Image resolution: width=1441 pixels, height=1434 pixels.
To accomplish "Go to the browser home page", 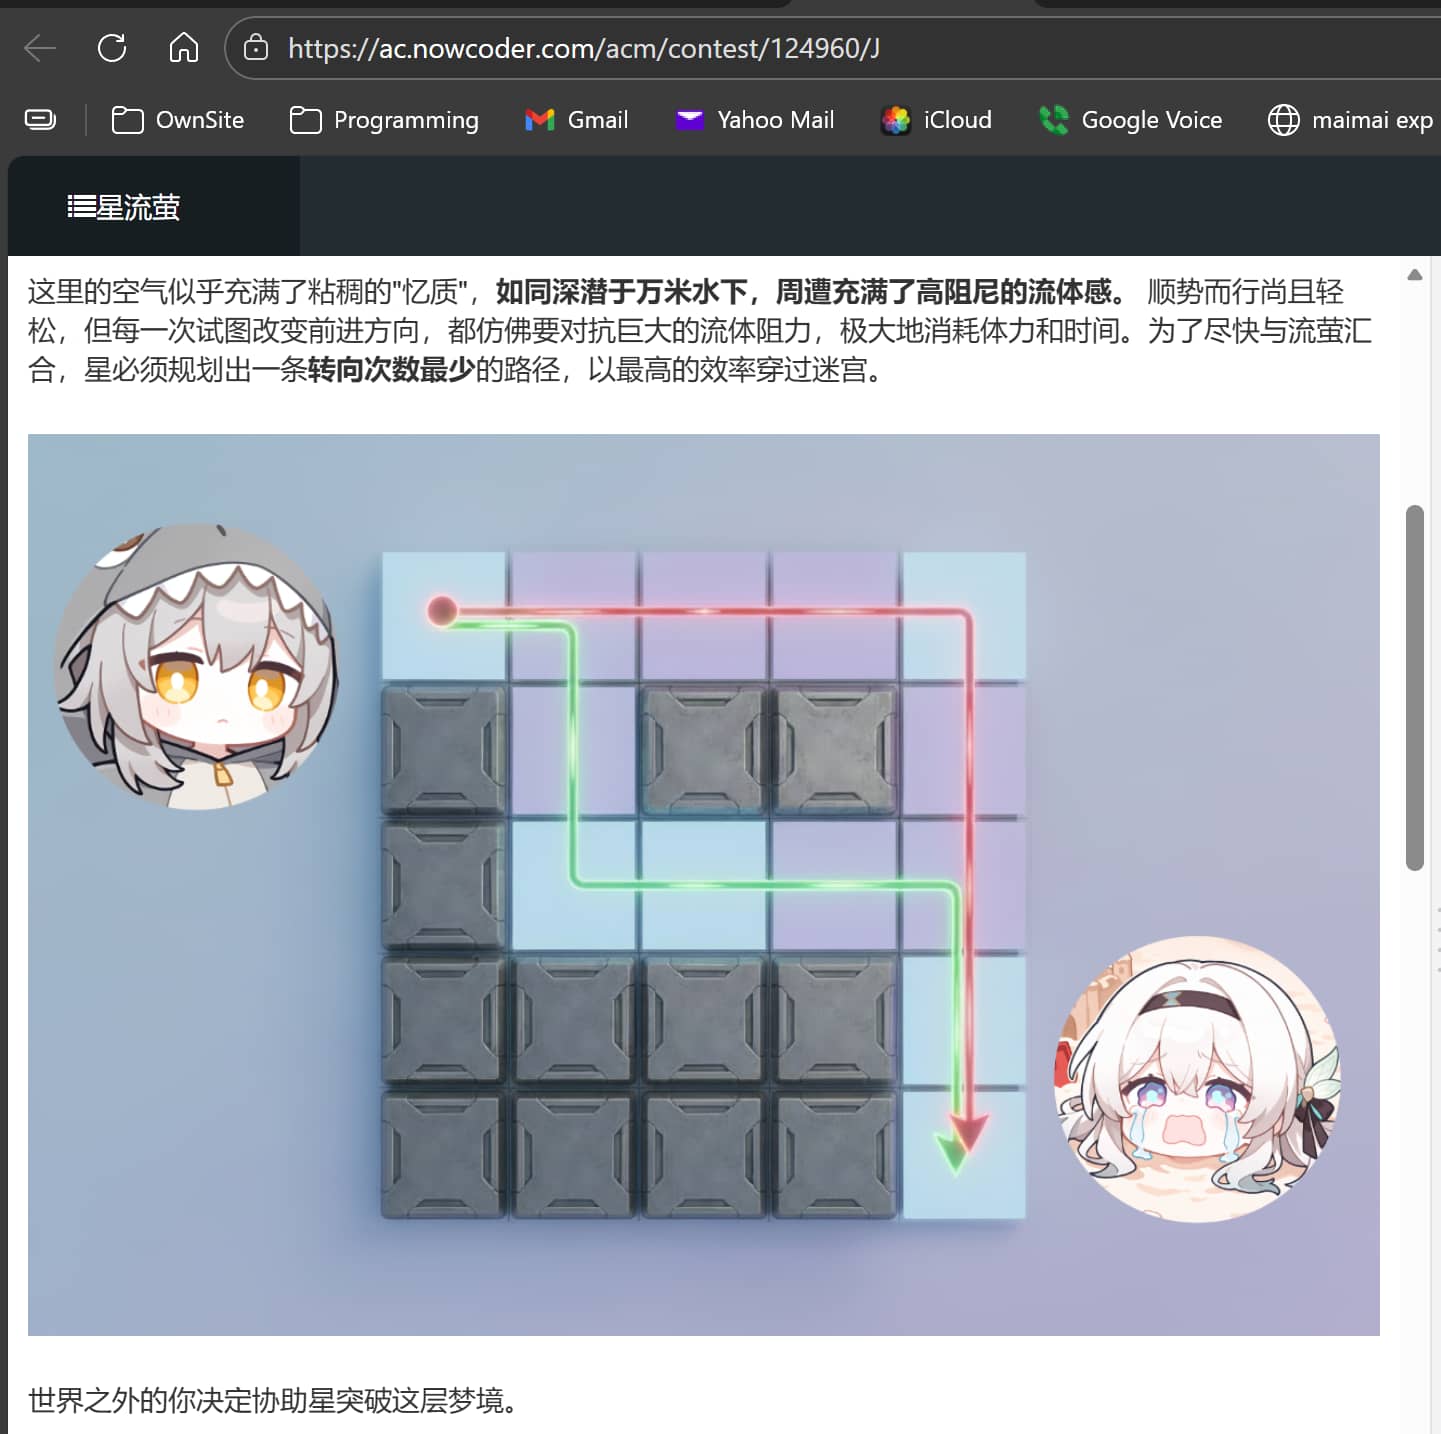I will tap(184, 48).
